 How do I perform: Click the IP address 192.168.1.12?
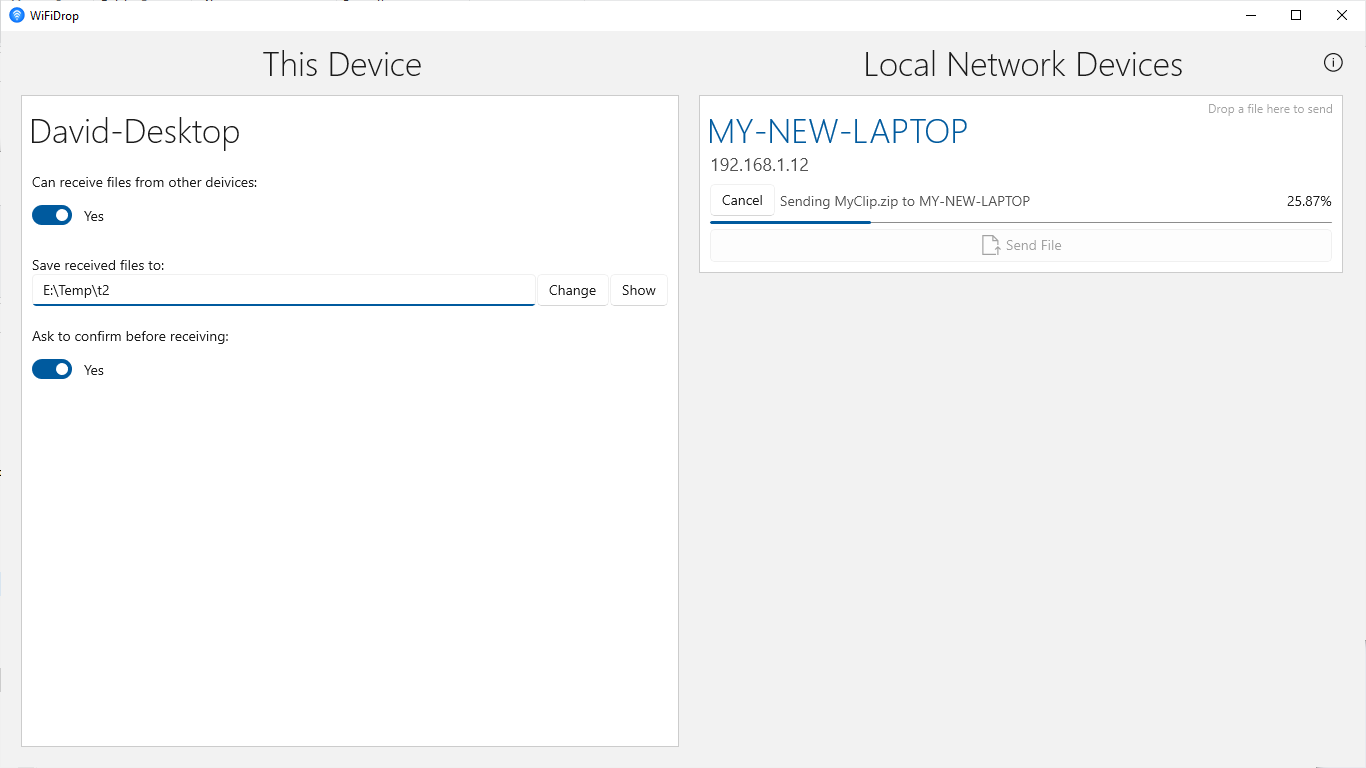point(759,165)
